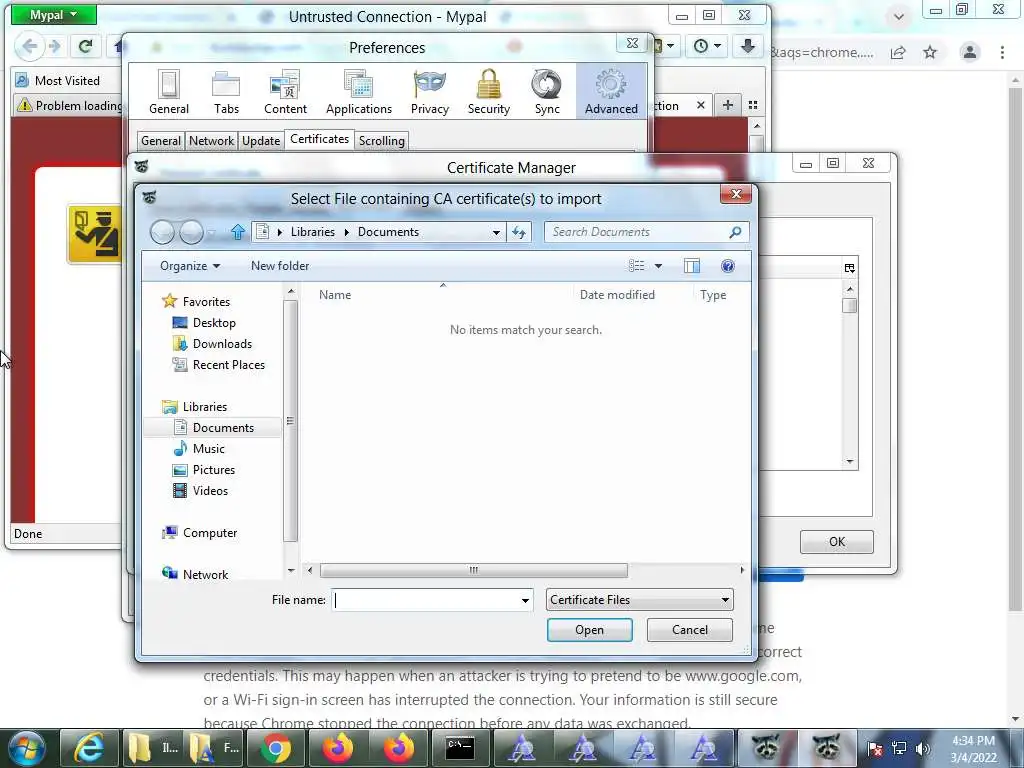Expand the Mypal history button dropdown arrow
The height and width of the screenshot is (768, 1024).
(x=717, y=46)
